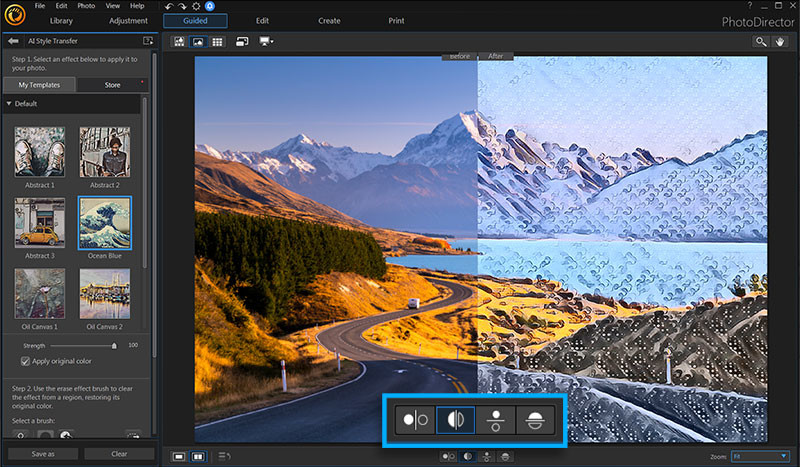
Task: Choose the split top-bottom comparison icon in callout
Action: click(x=534, y=420)
